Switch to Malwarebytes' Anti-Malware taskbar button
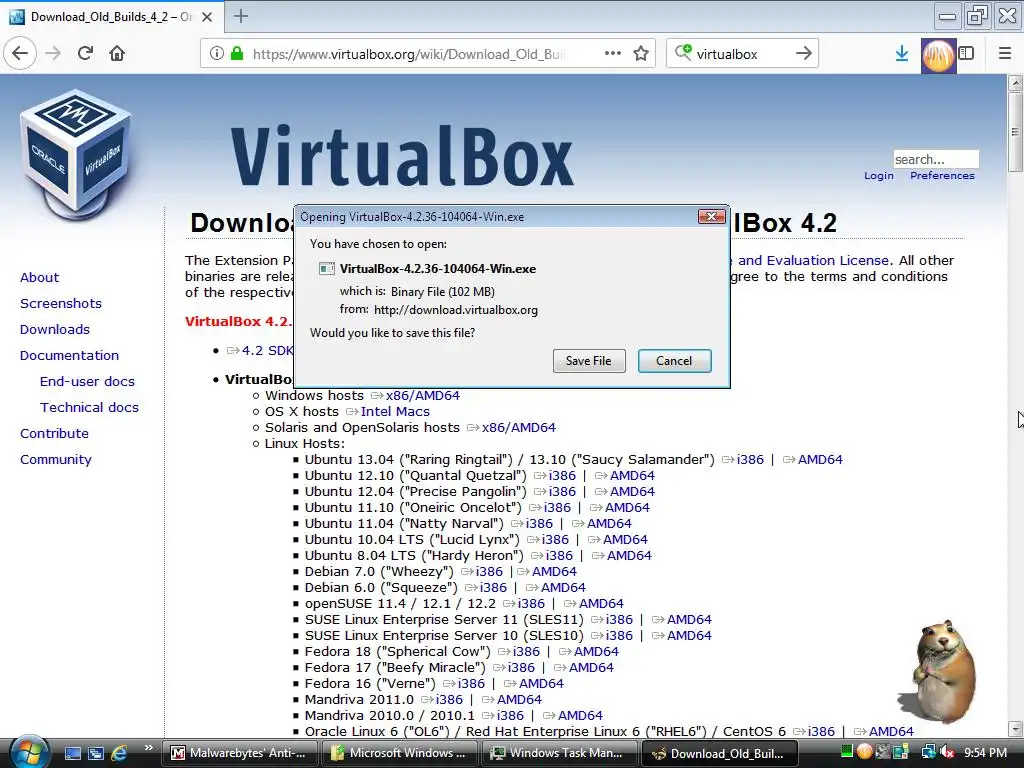1024x768 pixels. [x=239, y=753]
